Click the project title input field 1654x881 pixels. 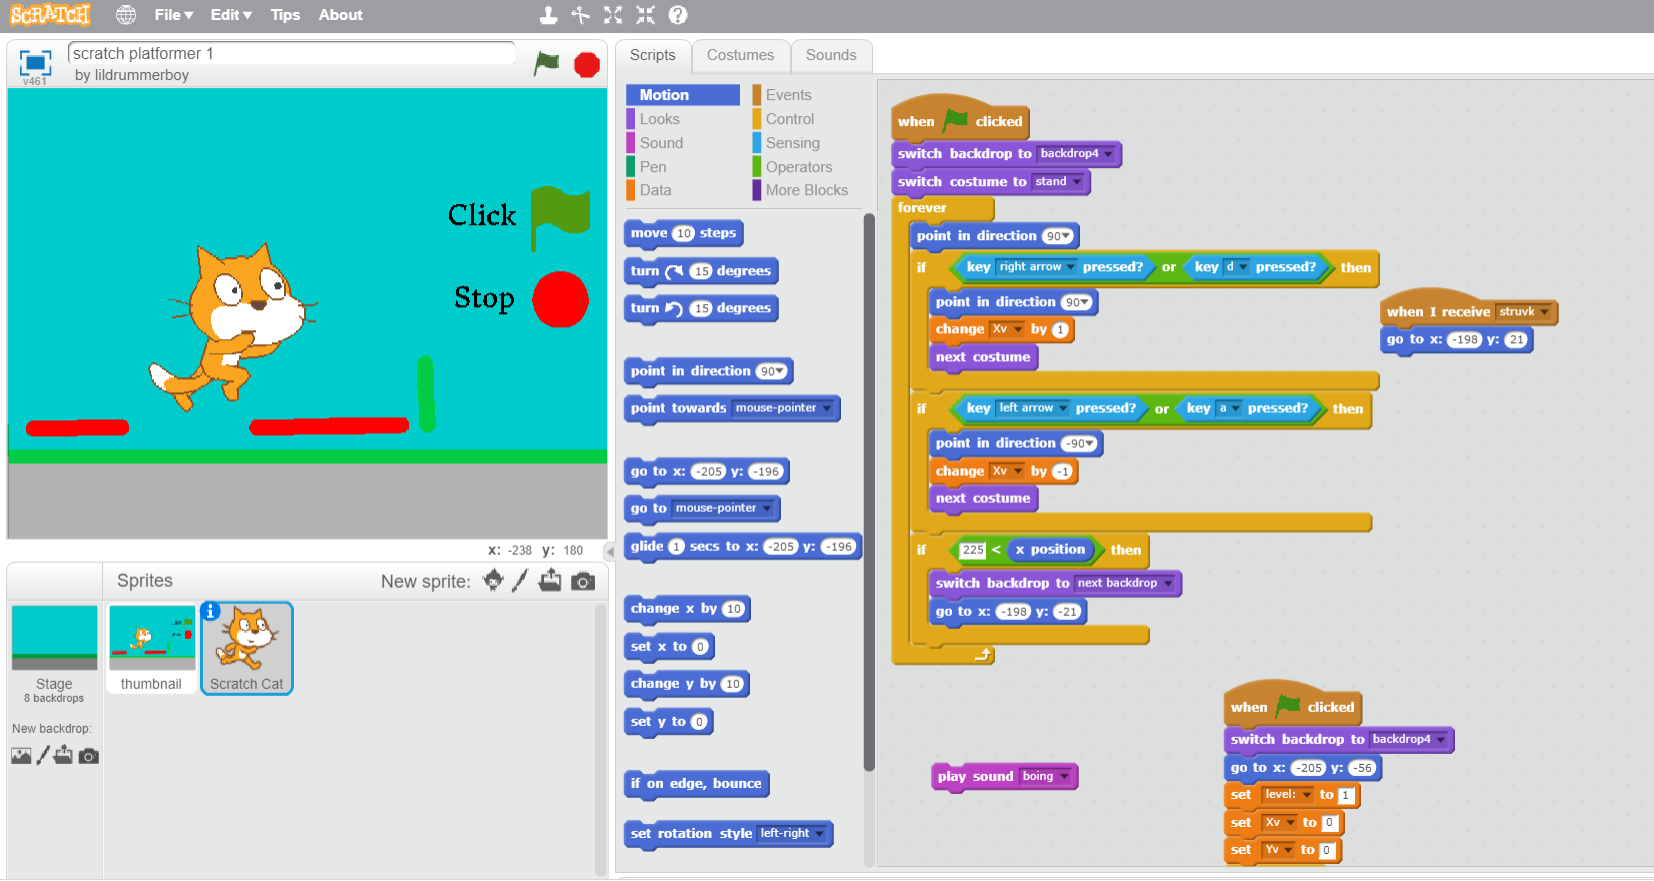290,53
